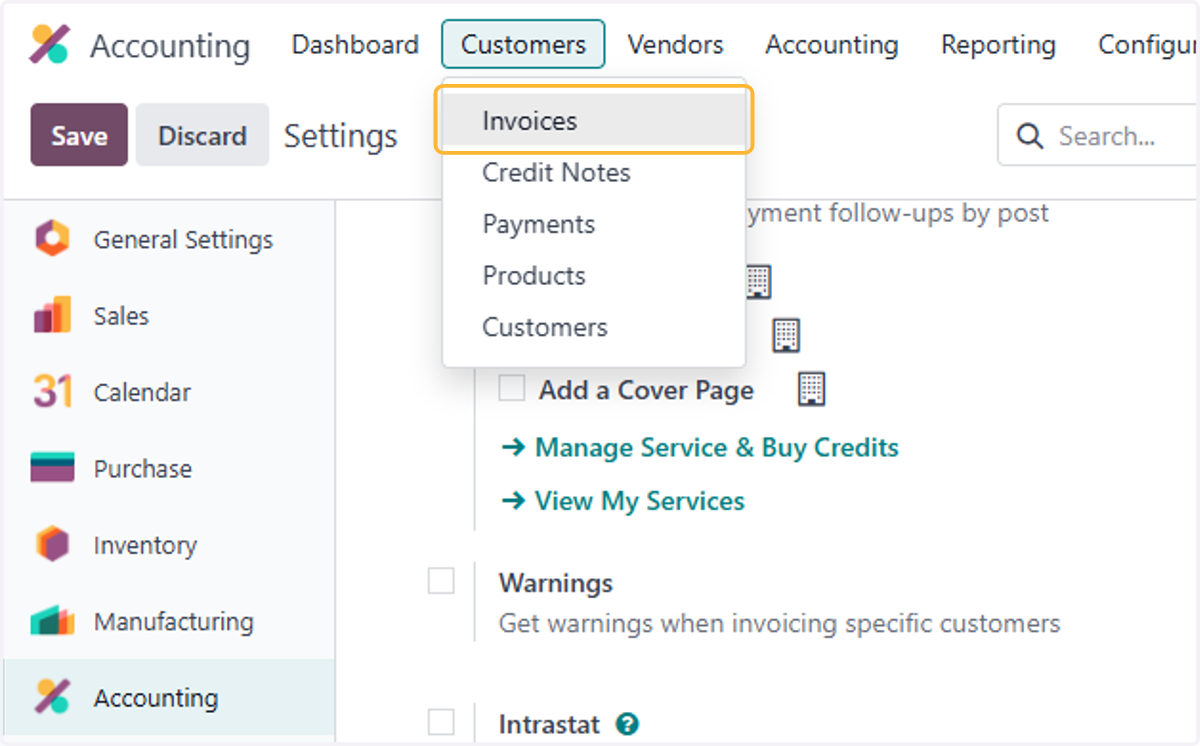The height and width of the screenshot is (746, 1200).
Task: Select Calendar label in sidebar
Action: point(142,392)
